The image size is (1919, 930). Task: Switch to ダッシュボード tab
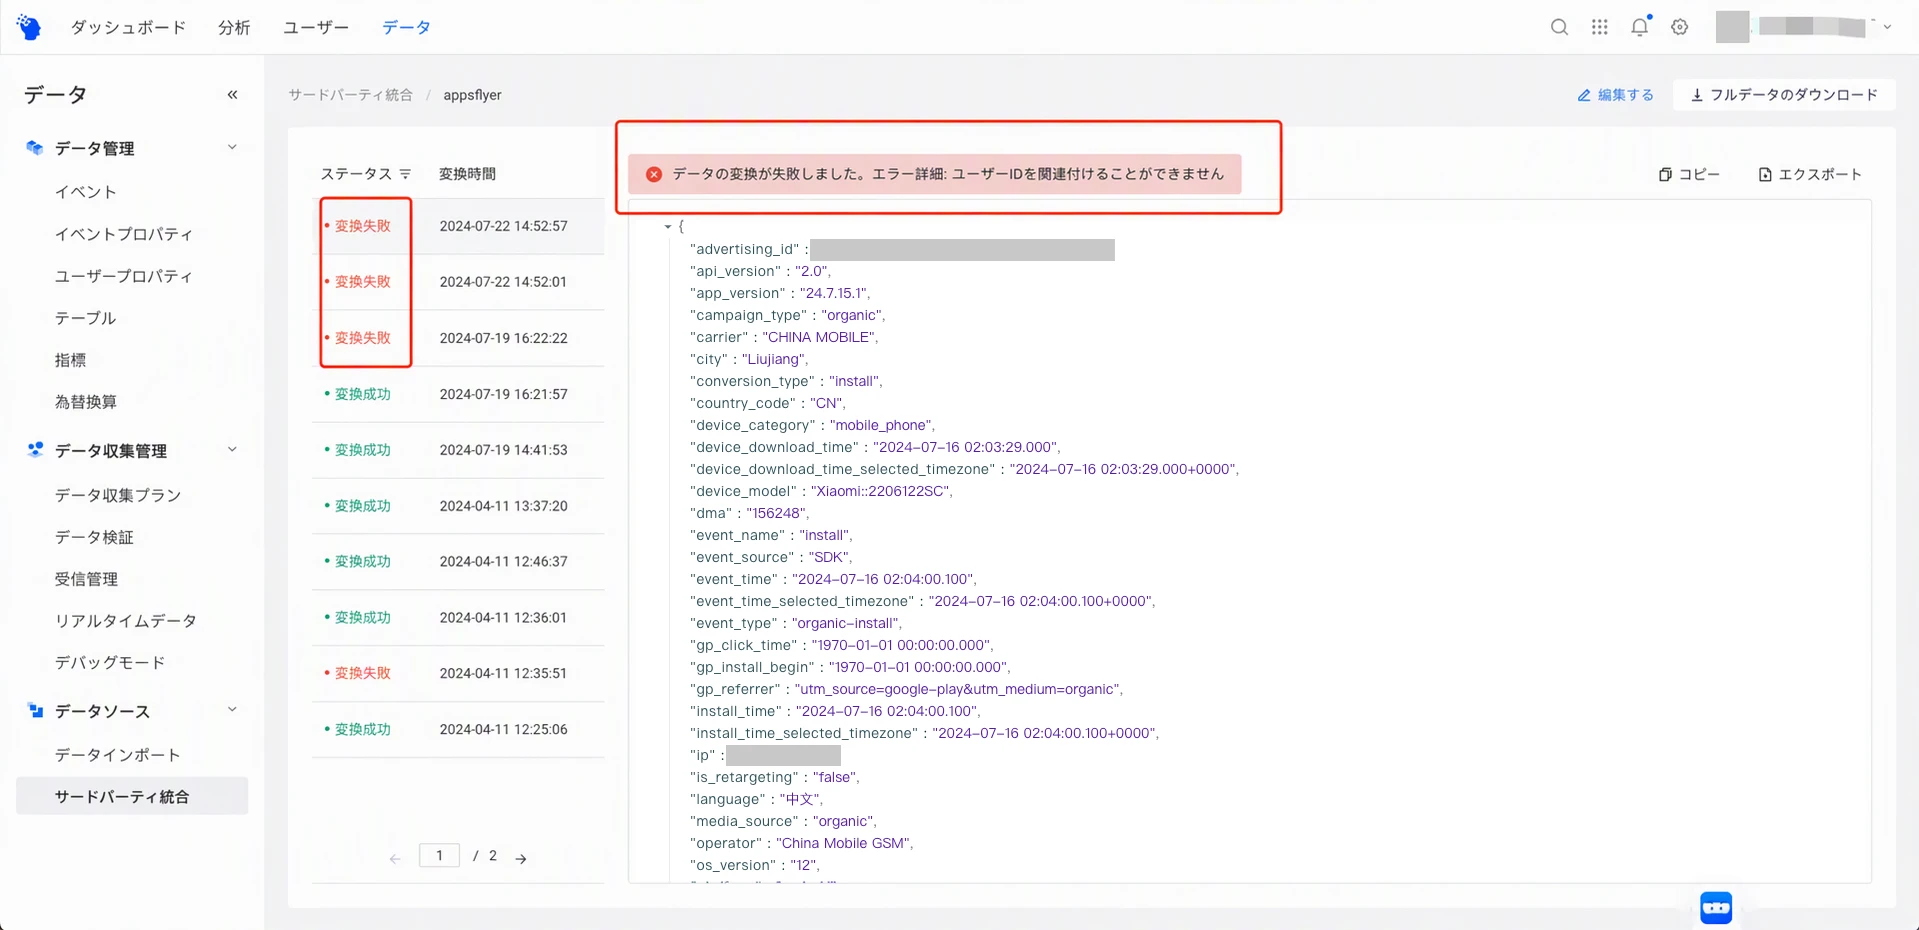[128, 27]
